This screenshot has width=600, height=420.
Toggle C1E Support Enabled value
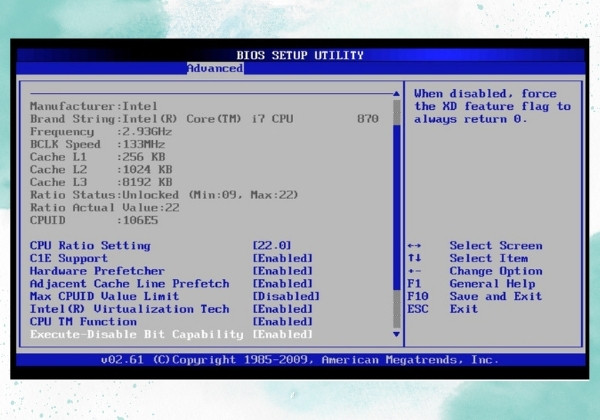coord(282,259)
